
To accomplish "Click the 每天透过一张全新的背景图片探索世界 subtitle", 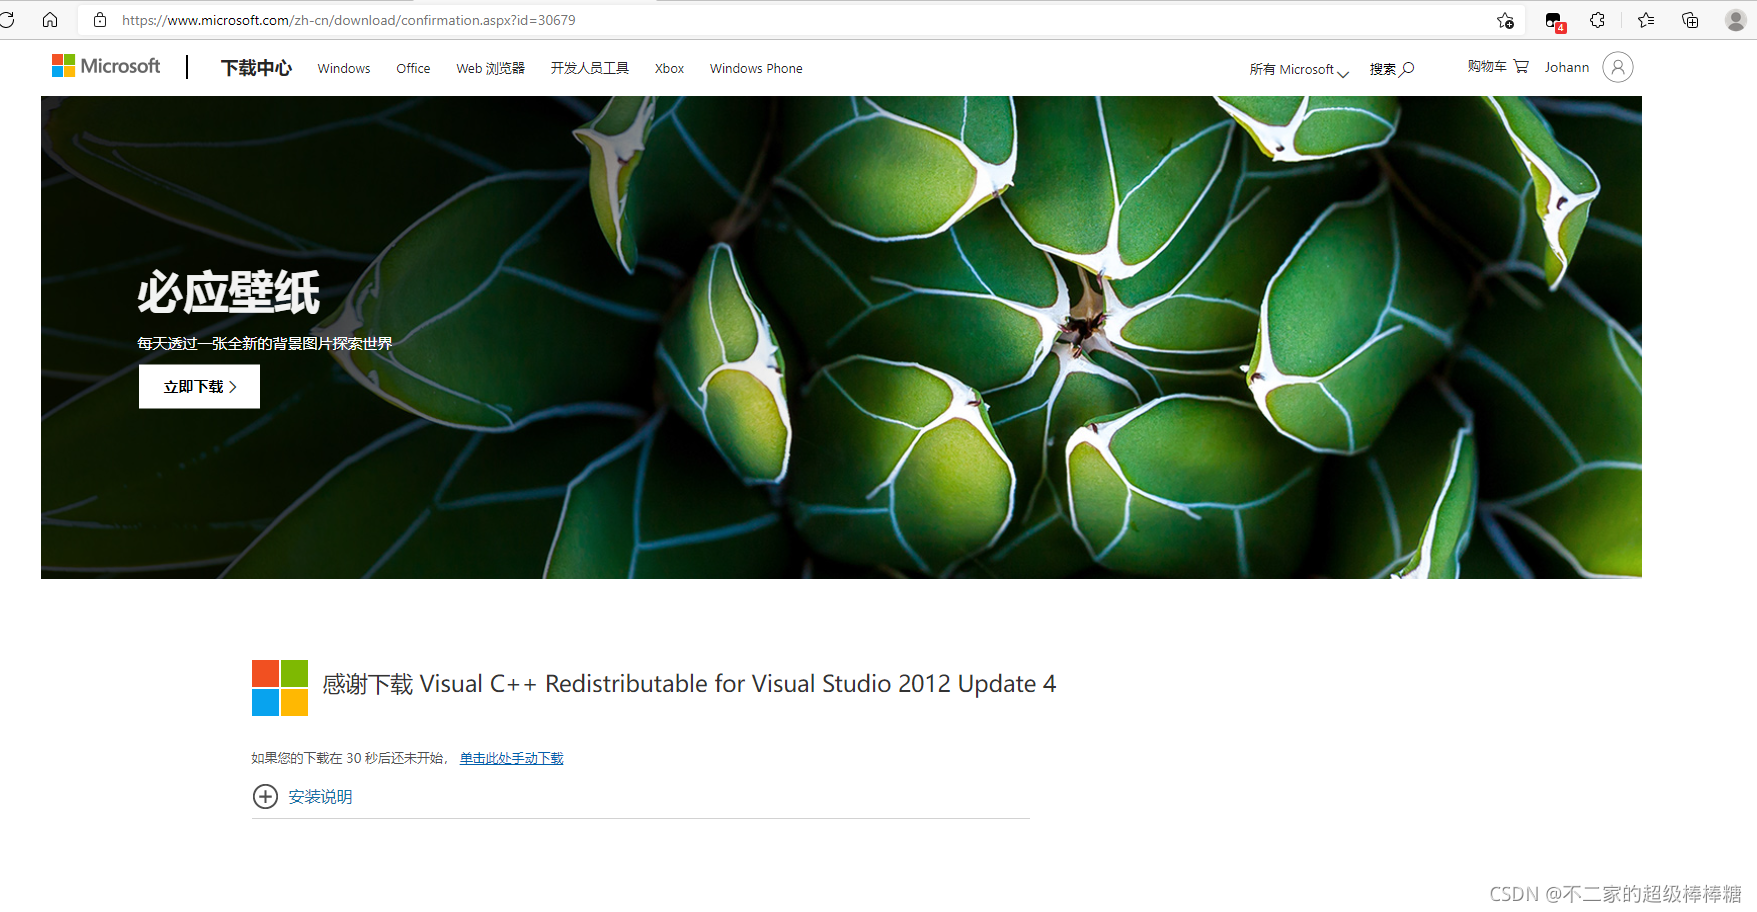I will click(265, 343).
